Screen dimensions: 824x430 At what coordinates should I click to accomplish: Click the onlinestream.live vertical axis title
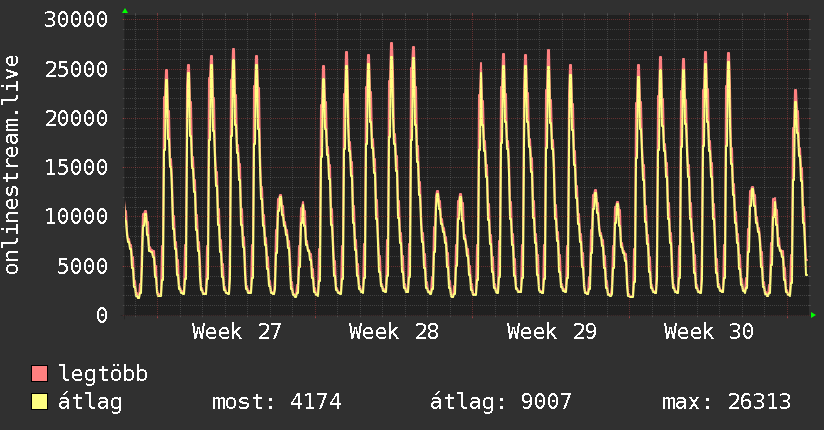tap(12, 165)
